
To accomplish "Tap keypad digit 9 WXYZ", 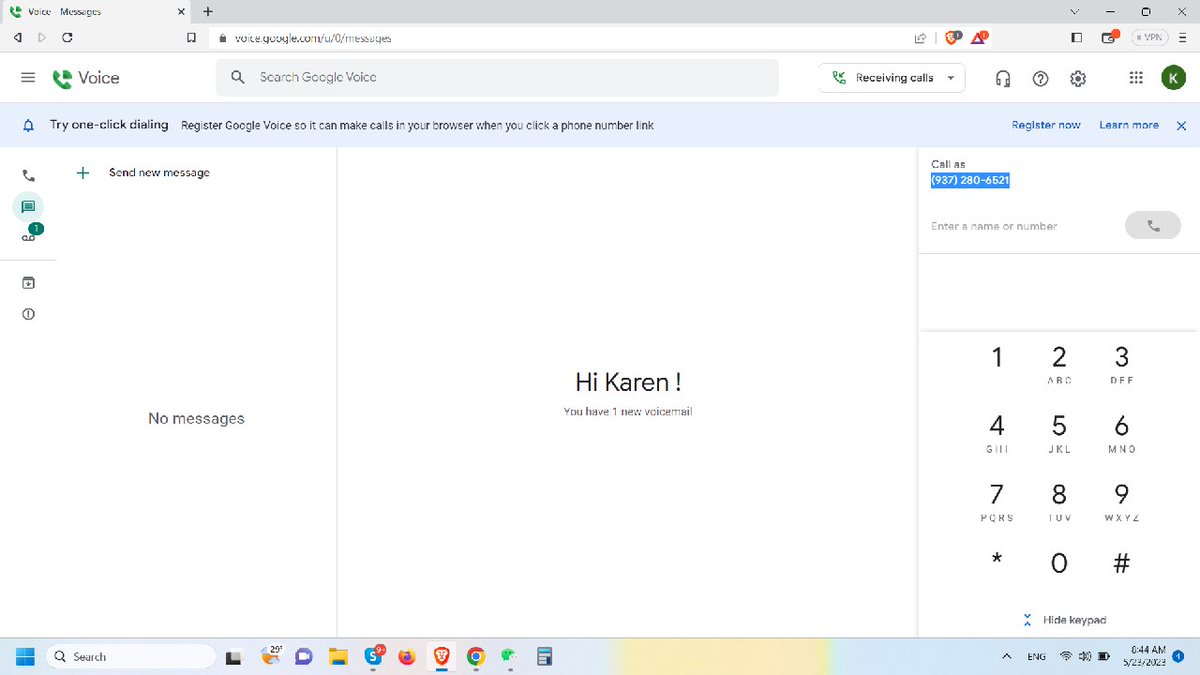I will (x=1122, y=502).
